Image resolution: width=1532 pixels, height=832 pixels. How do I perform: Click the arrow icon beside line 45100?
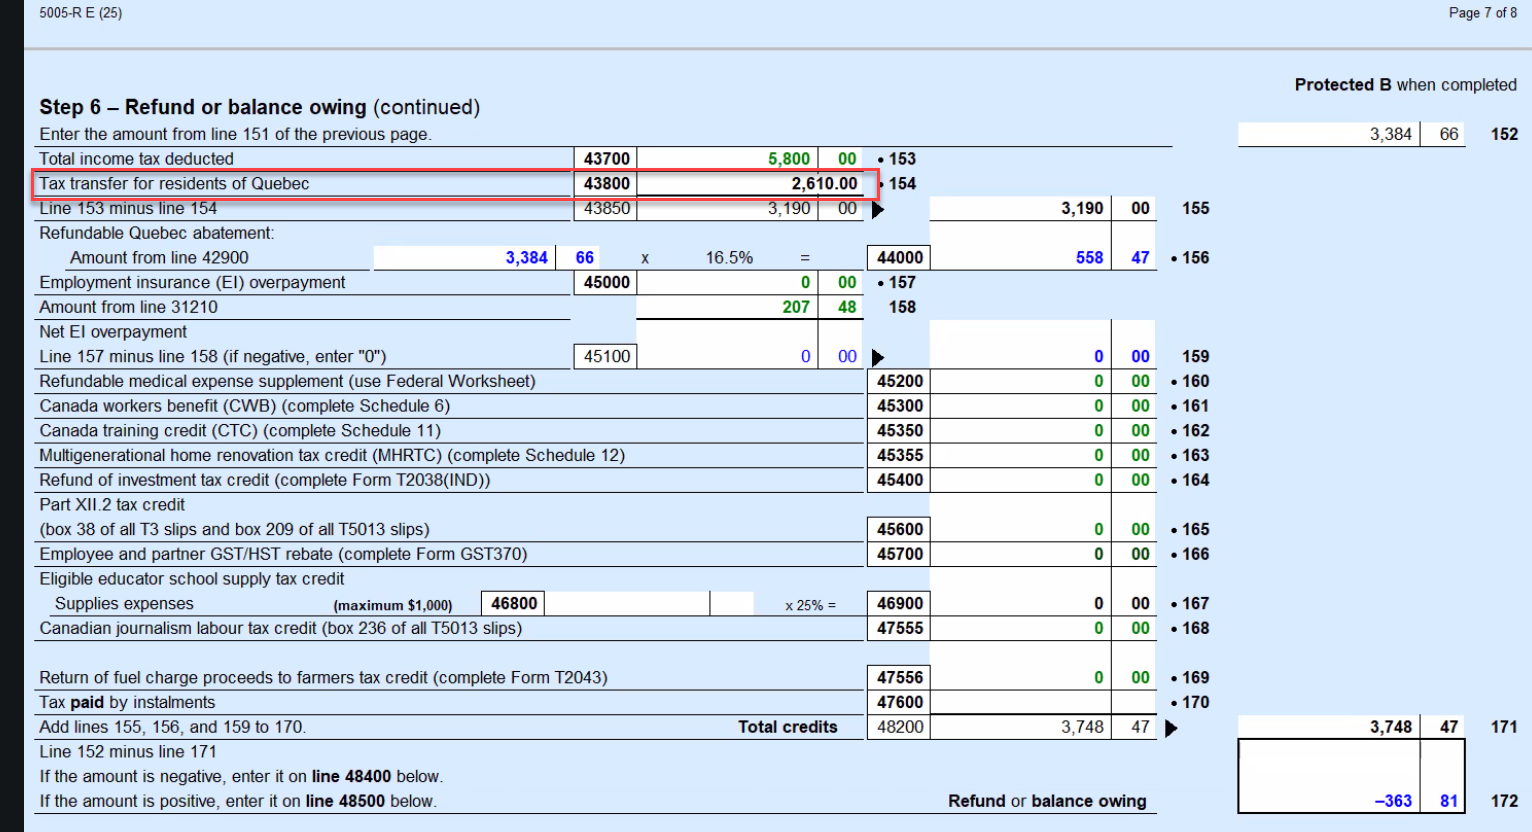click(x=878, y=357)
